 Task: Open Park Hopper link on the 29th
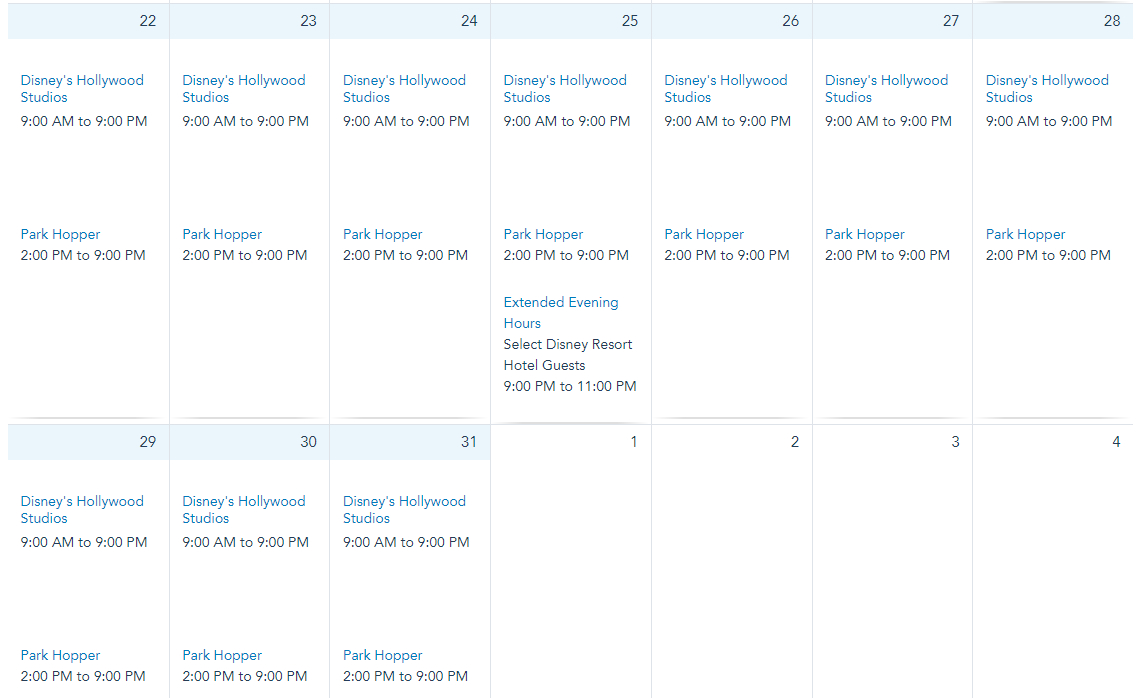(60, 655)
